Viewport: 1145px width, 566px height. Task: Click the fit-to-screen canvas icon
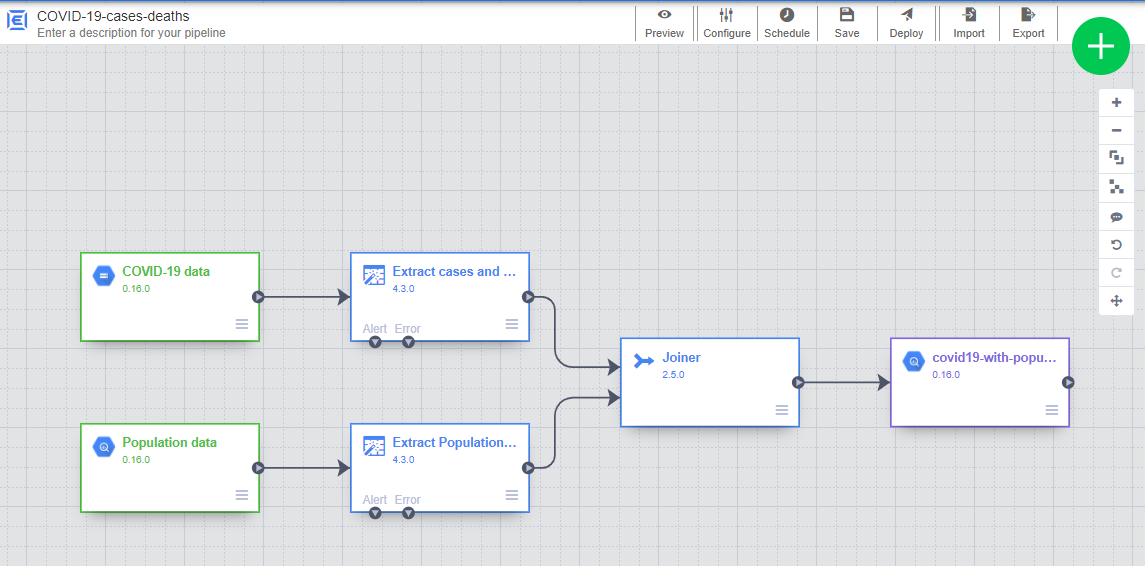[x=1116, y=158]
